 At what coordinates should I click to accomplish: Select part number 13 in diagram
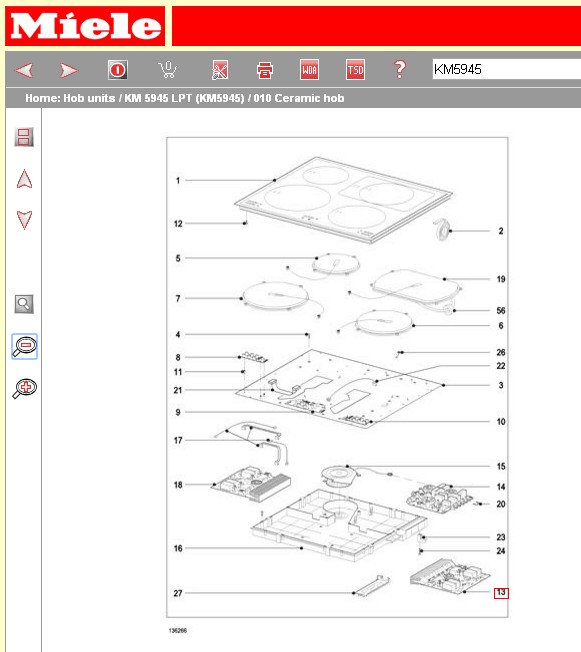(x=501, y=593)
